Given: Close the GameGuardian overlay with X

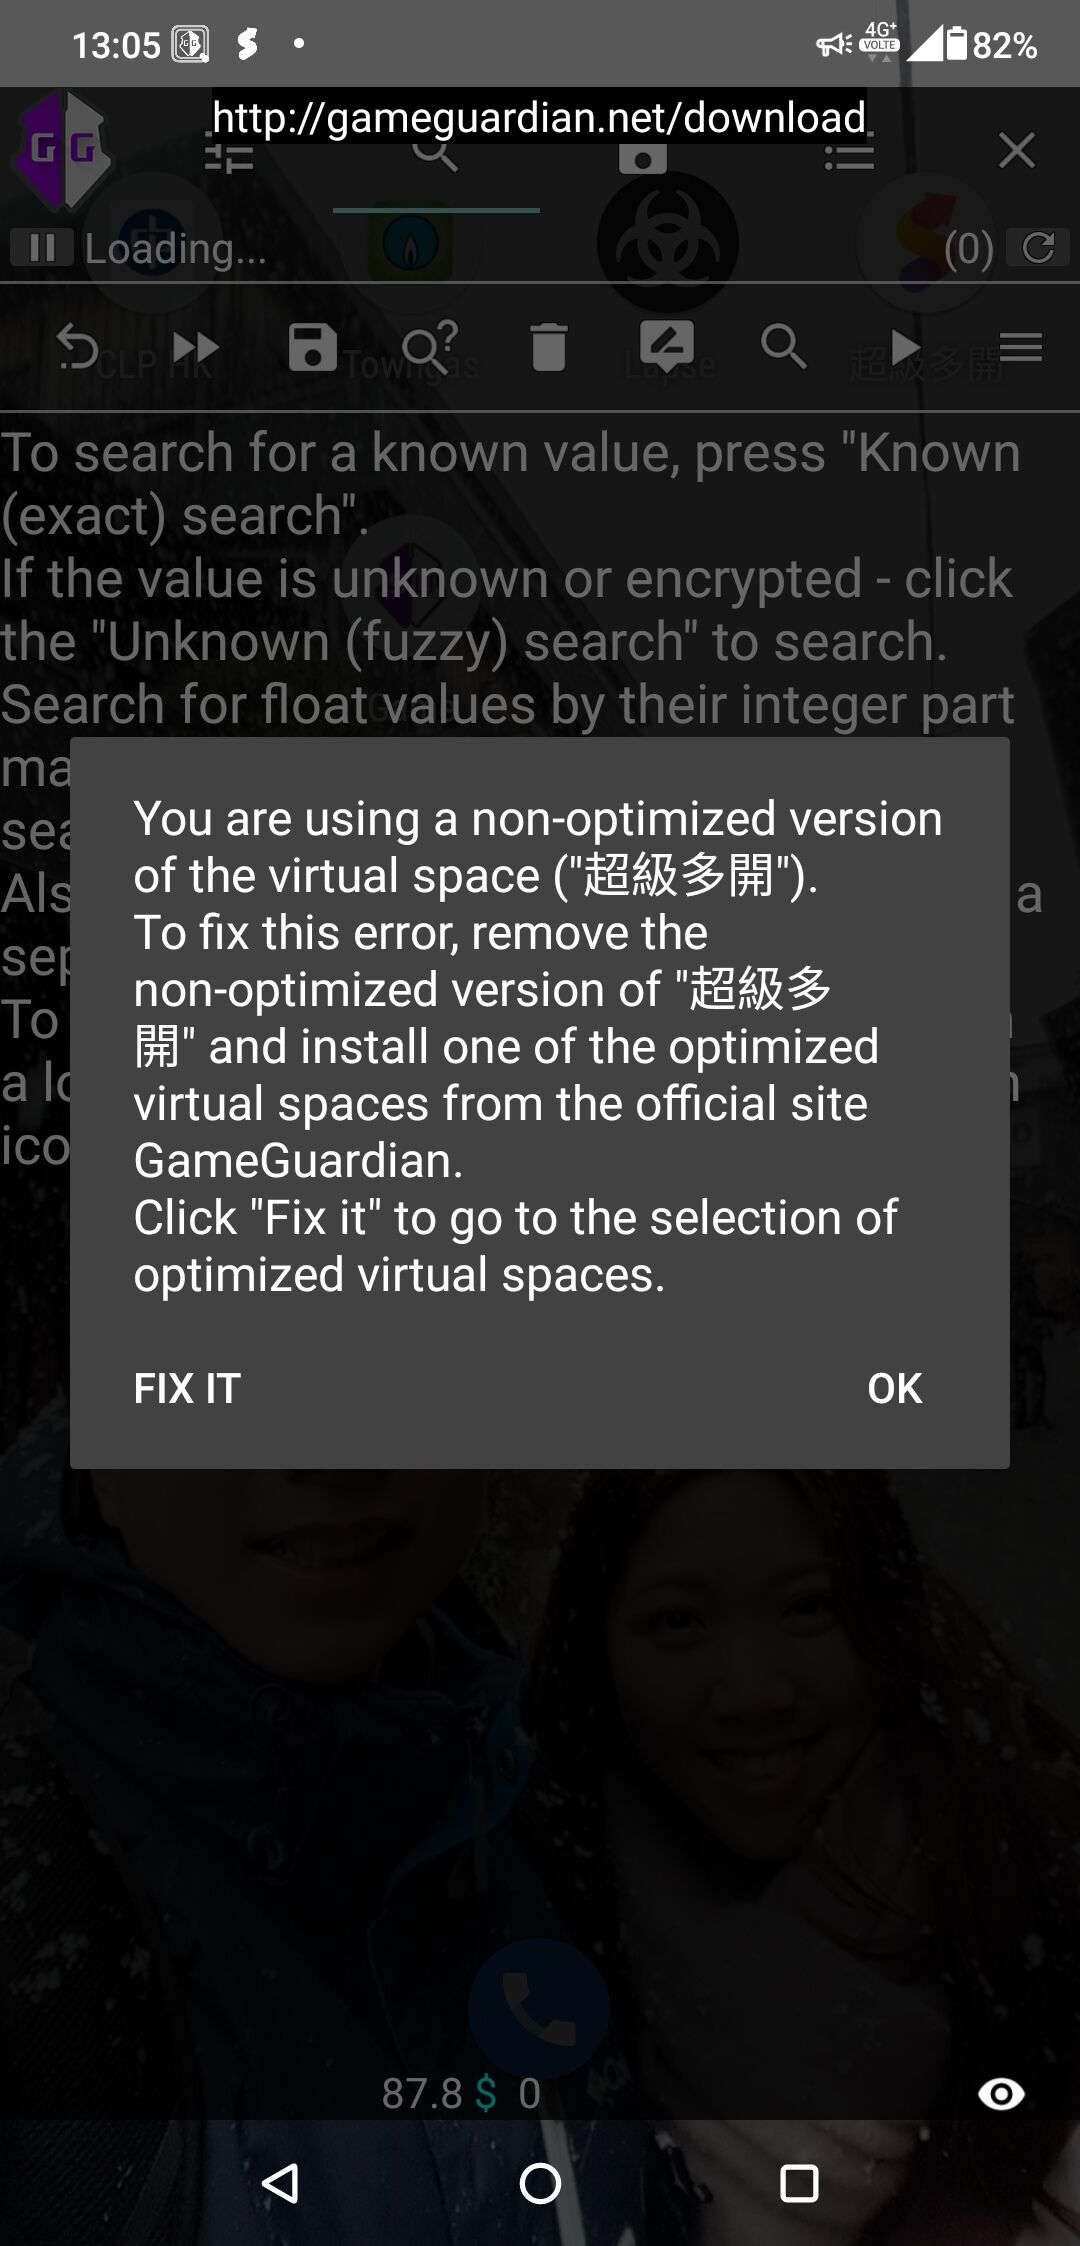Looking at the screenshot, I should coord(1016,150).
